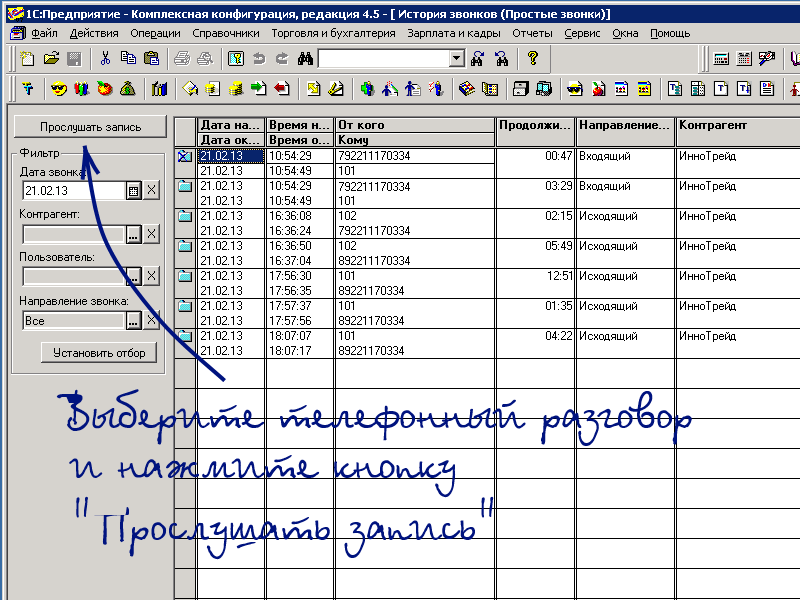This screenshot has width=800, height=600.
Task: Click the toolbar search text box
Action: pos(384,59)
